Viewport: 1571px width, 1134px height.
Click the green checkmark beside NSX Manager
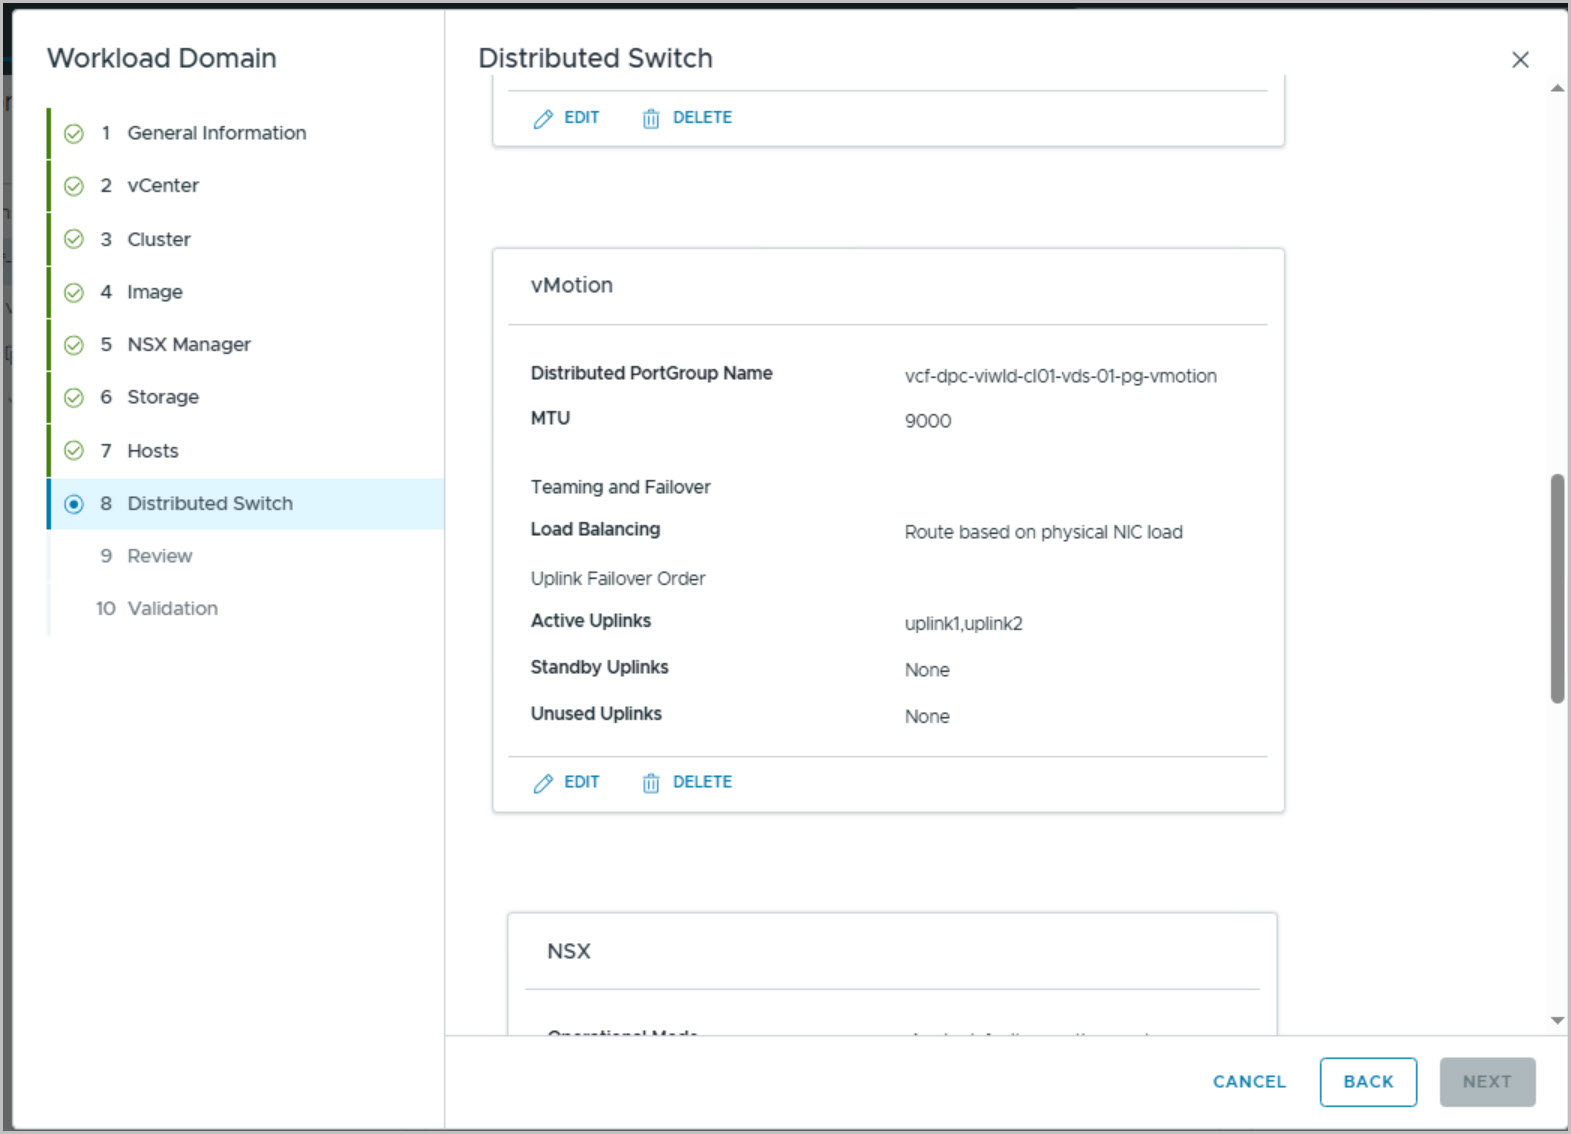[74, 345]
